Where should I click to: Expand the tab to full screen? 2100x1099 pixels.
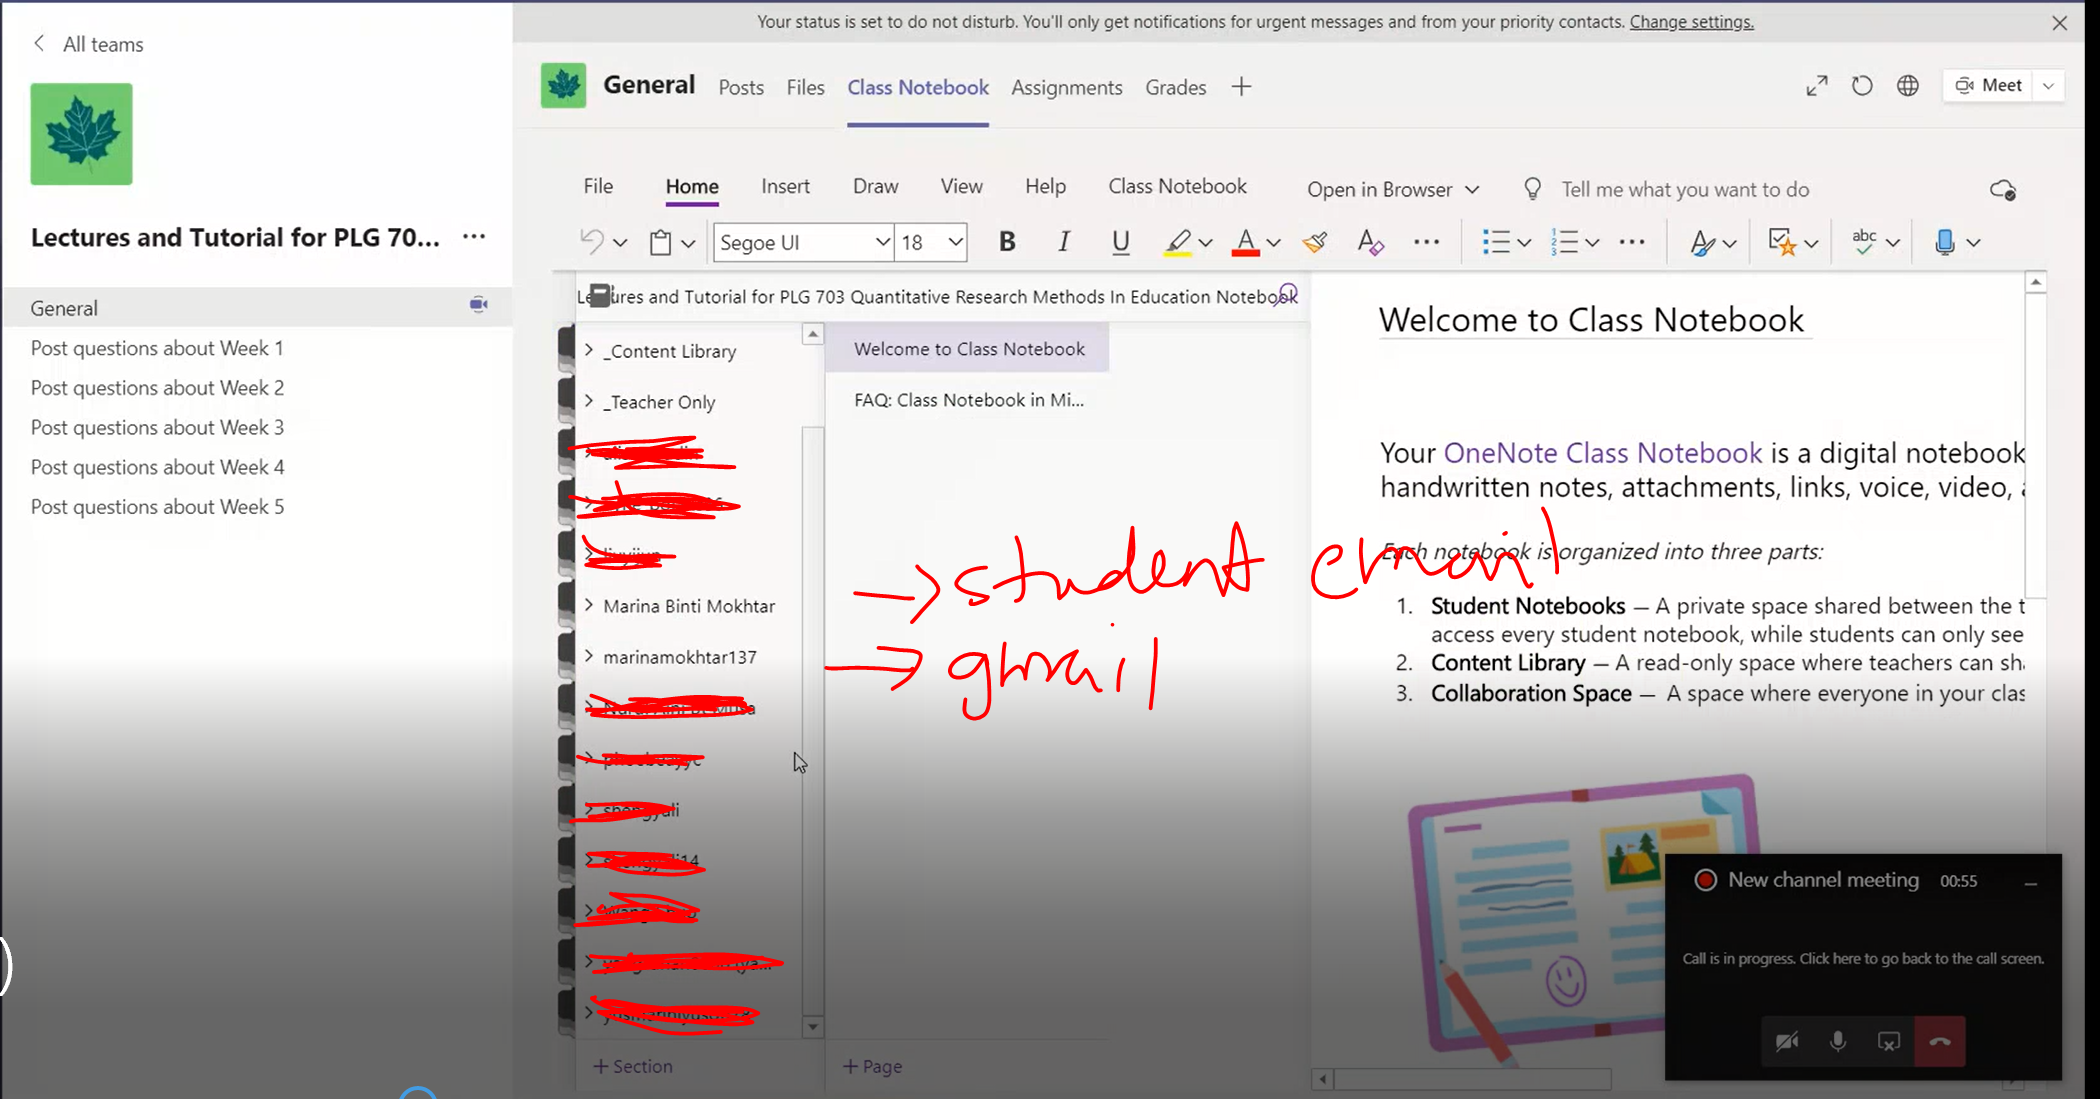1817,86
